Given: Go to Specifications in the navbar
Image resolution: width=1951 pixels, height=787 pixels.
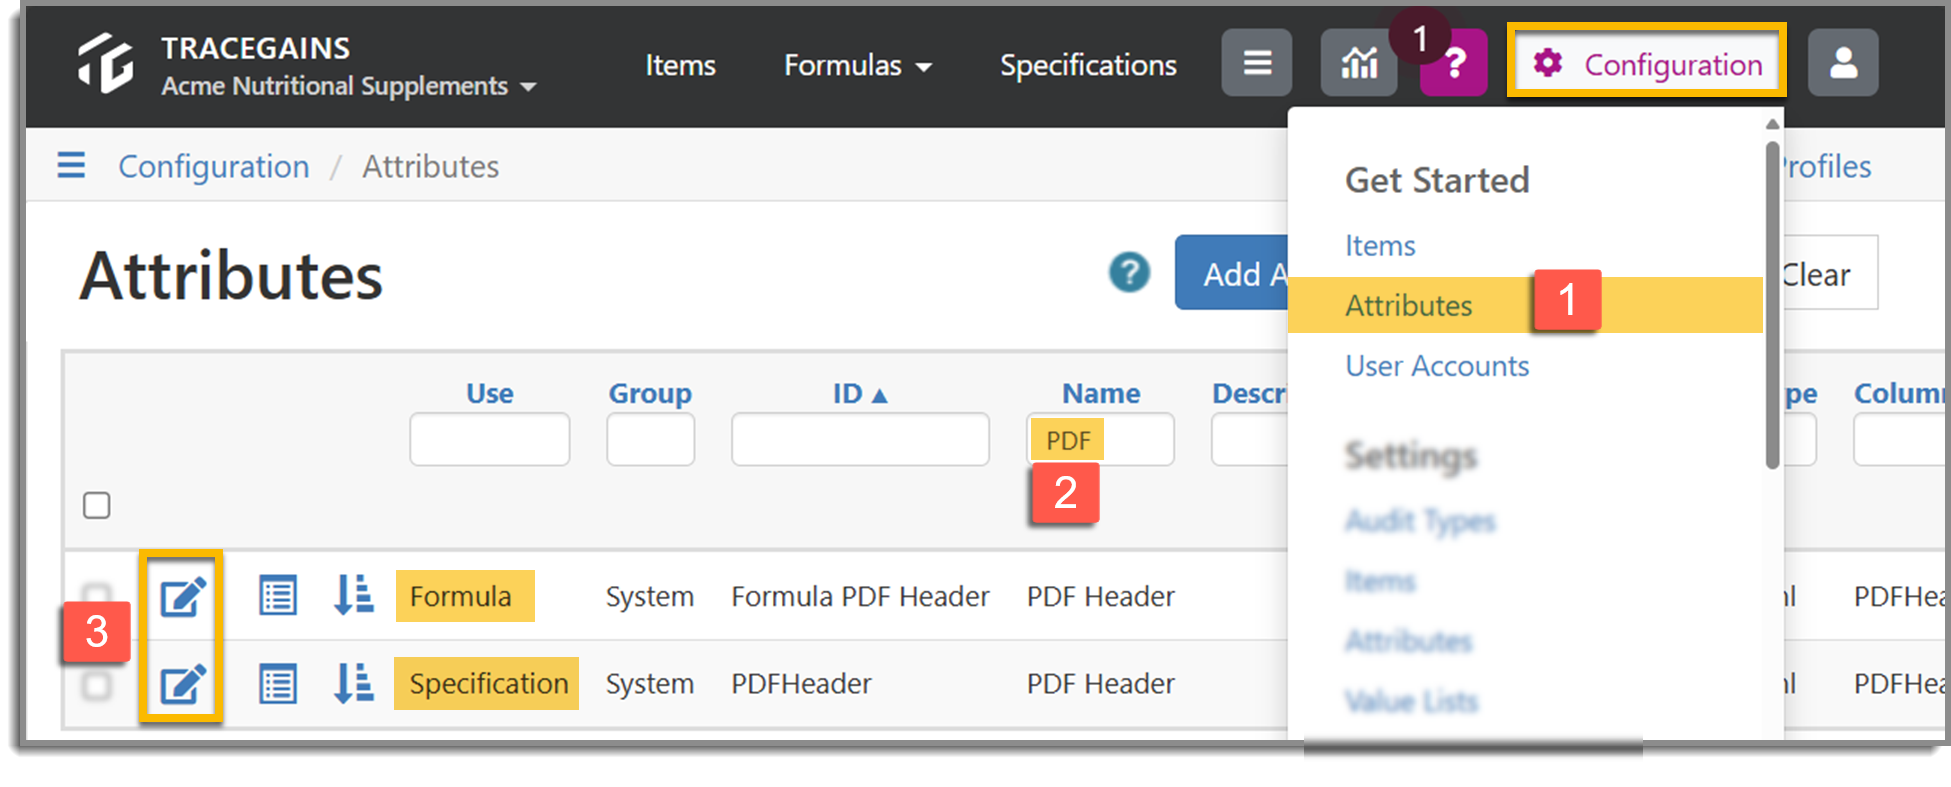Looking at the screenshot, I should coord(1088,65).
